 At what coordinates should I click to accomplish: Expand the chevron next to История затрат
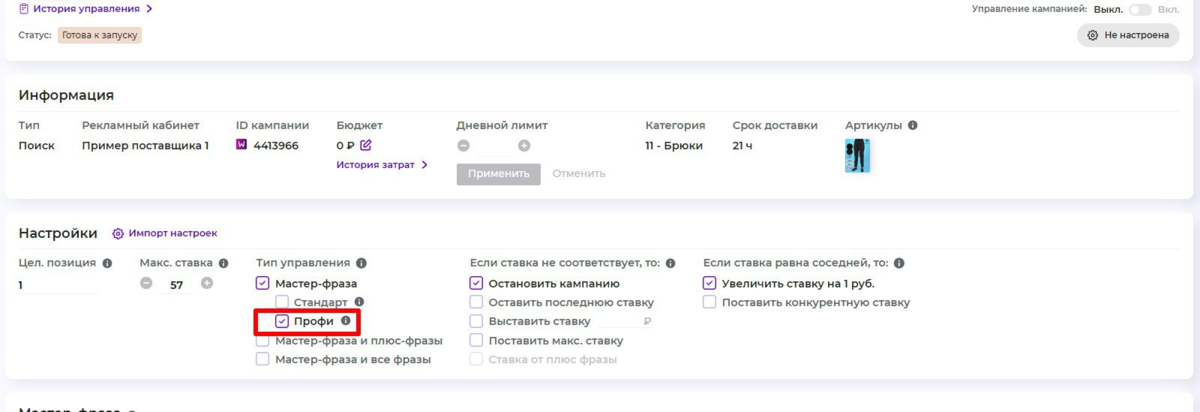(424, 165)
